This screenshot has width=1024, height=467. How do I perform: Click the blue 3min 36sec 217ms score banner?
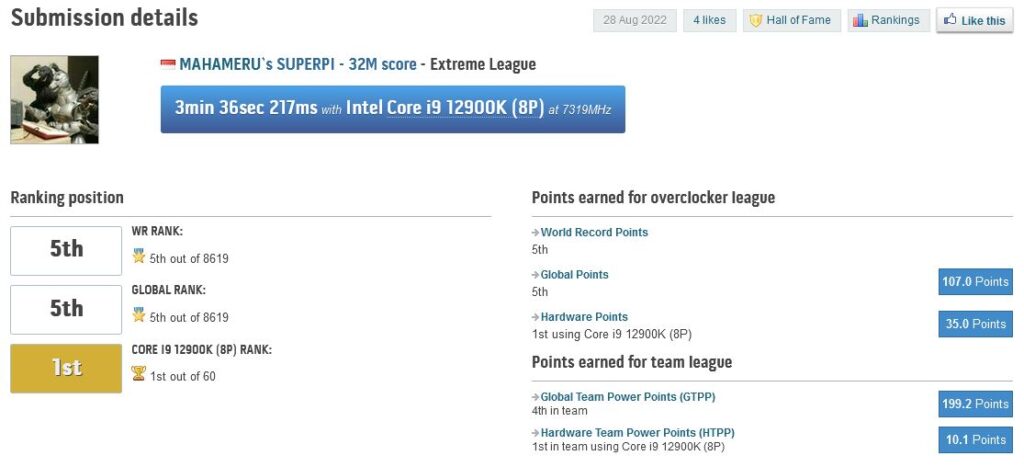(392, 109)
